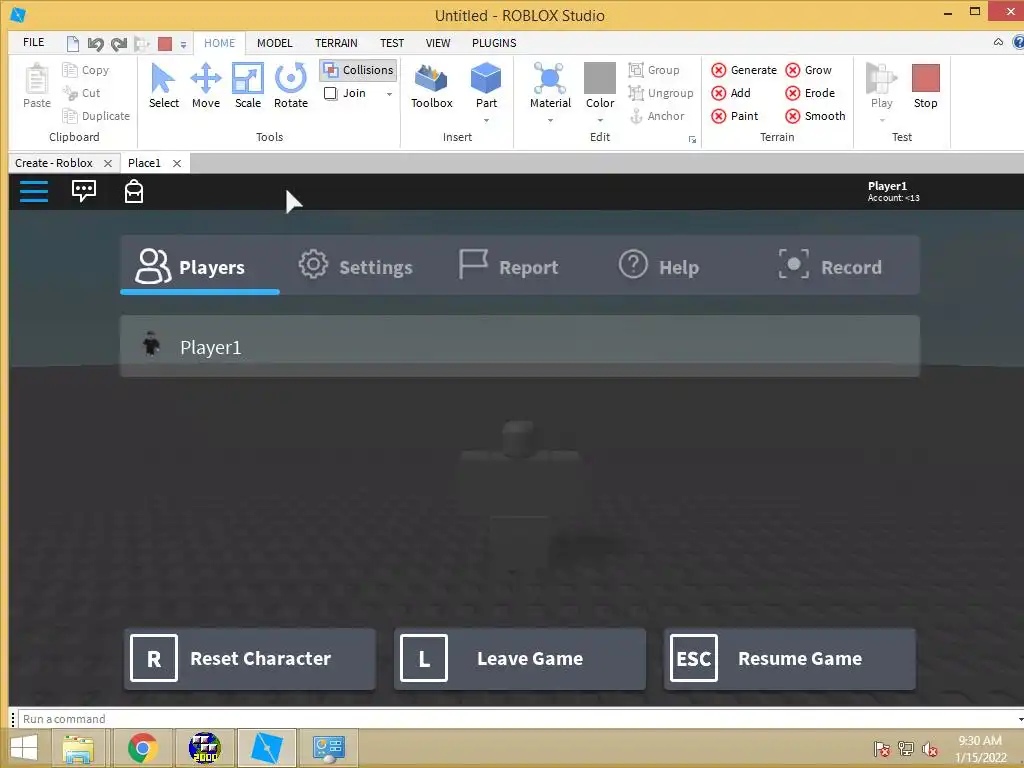Open the Settings tab in game menu
The height and width of the screenshot is (768, 1024).
(356, 266)
